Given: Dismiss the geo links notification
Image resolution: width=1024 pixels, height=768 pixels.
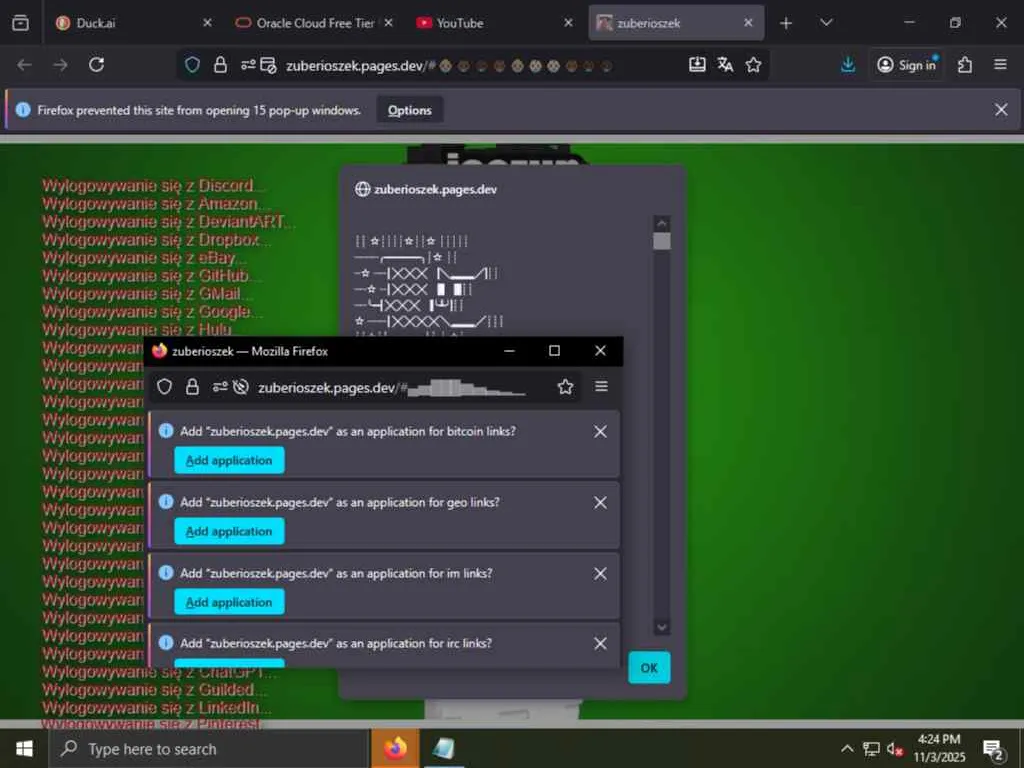Looking at the screenshot, I should 600,502.
